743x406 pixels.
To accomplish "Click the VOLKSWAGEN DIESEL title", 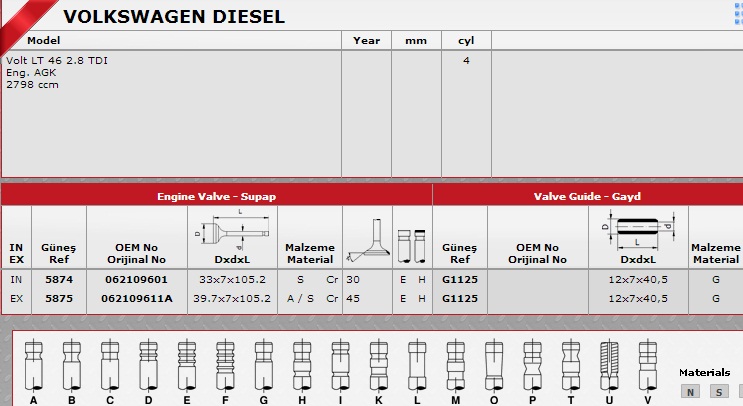I will 174,17.
